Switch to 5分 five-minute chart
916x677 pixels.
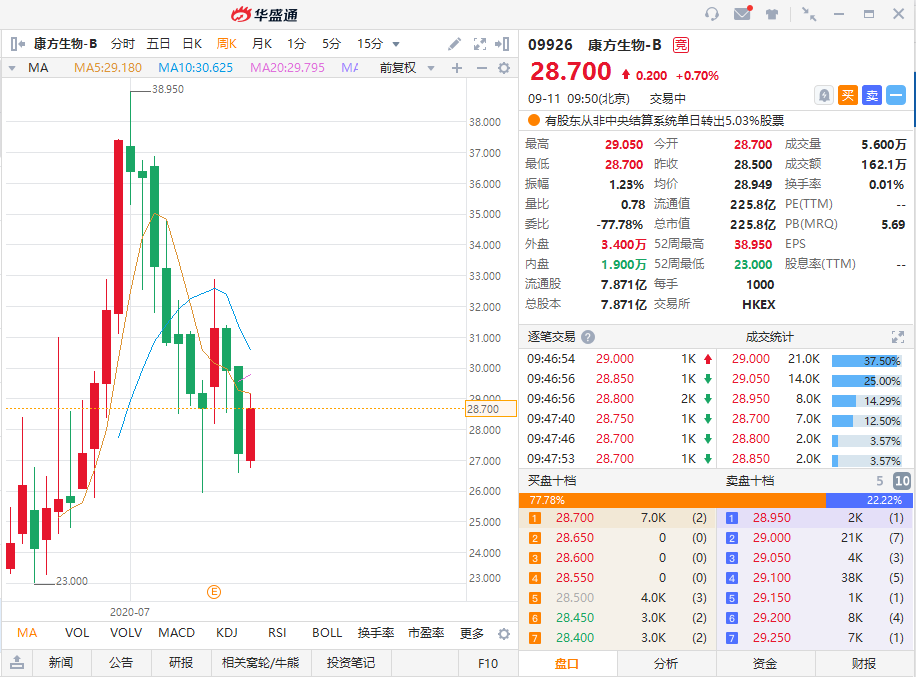(x=331, y=44)
